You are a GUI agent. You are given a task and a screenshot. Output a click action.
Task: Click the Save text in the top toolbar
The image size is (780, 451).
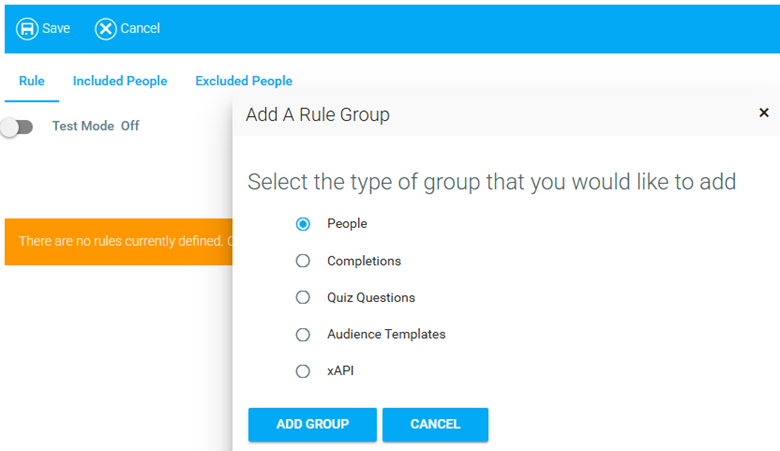(56, 28)
